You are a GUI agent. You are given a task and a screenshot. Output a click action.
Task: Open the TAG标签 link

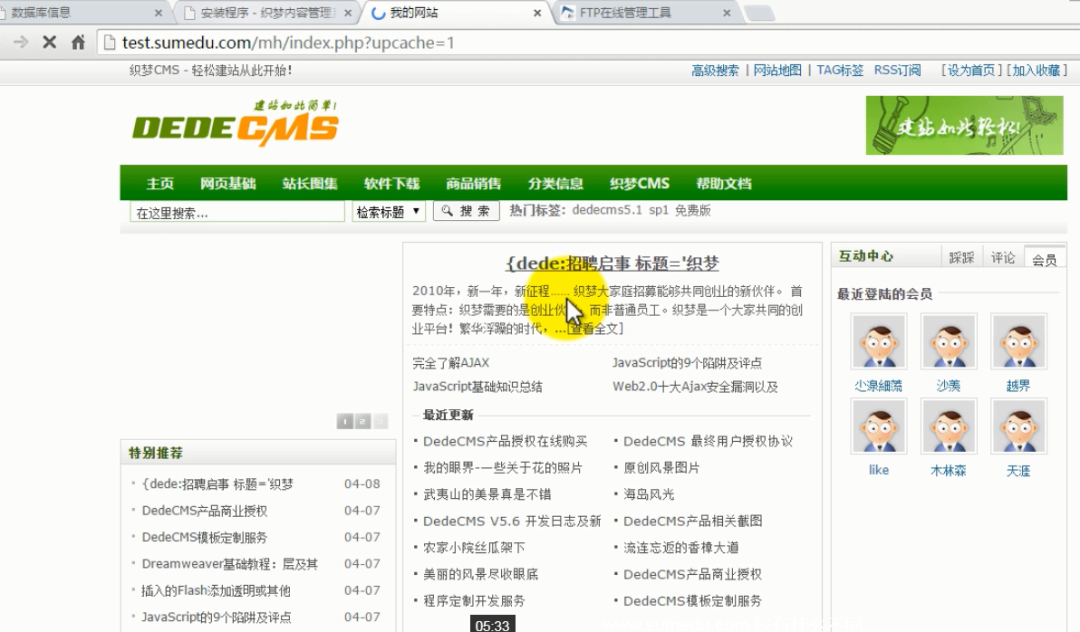pyautogui.click(x=840, y=70)
